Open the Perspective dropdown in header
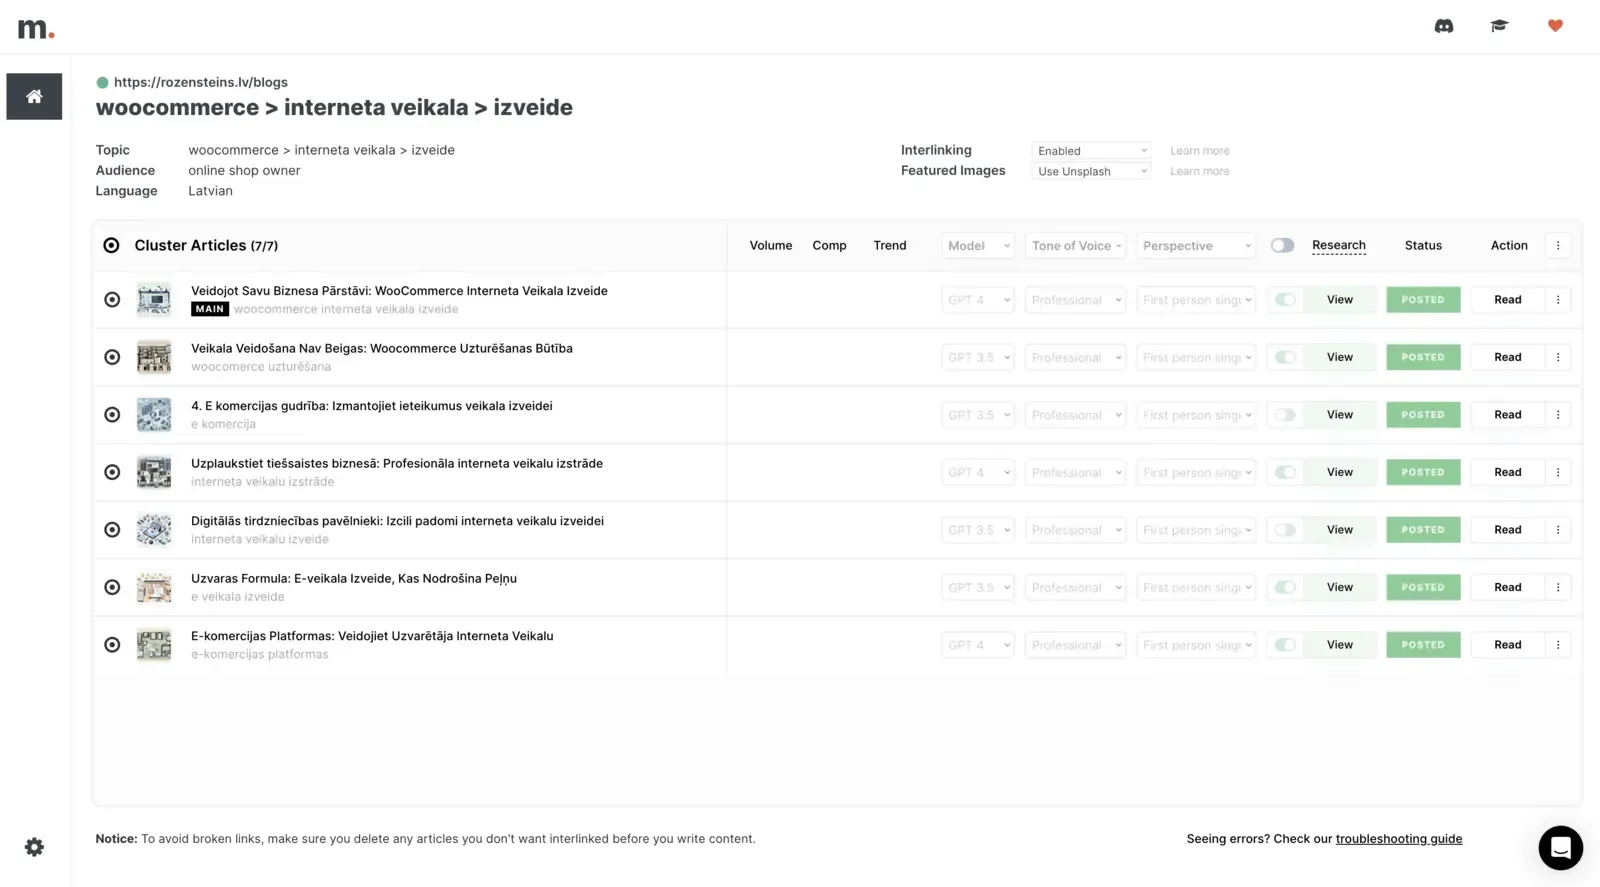 [x=1196, y=245]
